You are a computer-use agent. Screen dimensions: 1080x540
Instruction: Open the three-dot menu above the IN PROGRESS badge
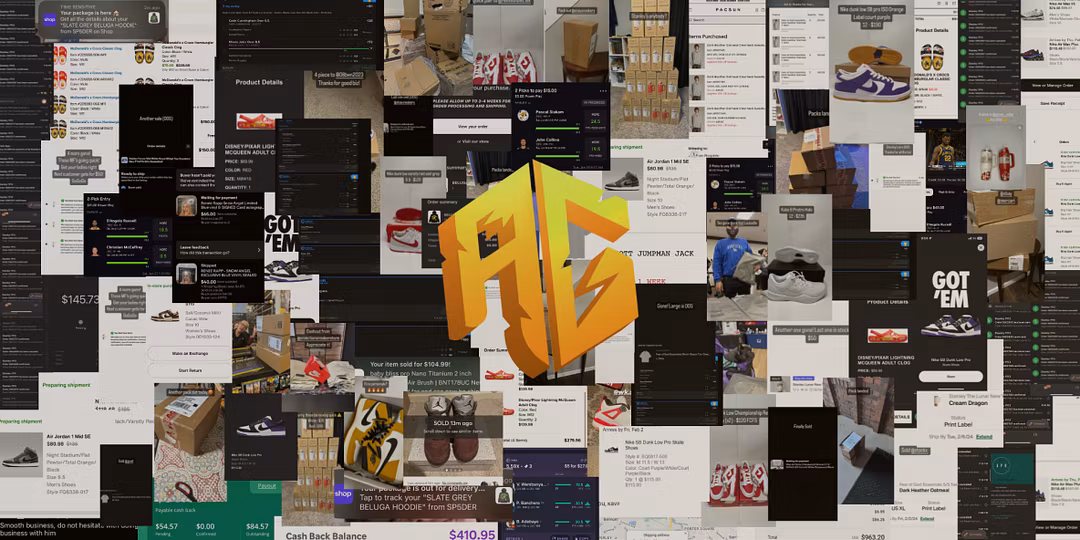[x=601, y=90]
